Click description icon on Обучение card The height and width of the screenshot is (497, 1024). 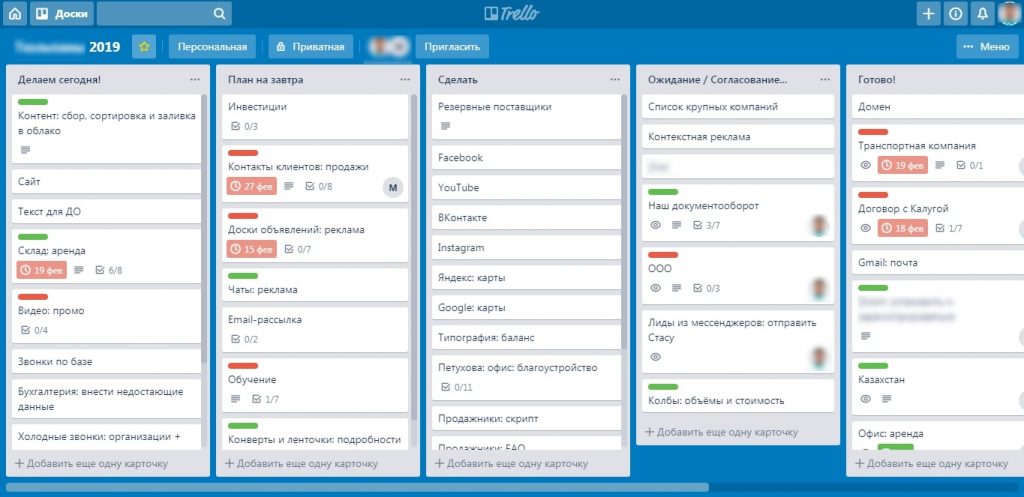pyautogui.click(x=236, y=399)
